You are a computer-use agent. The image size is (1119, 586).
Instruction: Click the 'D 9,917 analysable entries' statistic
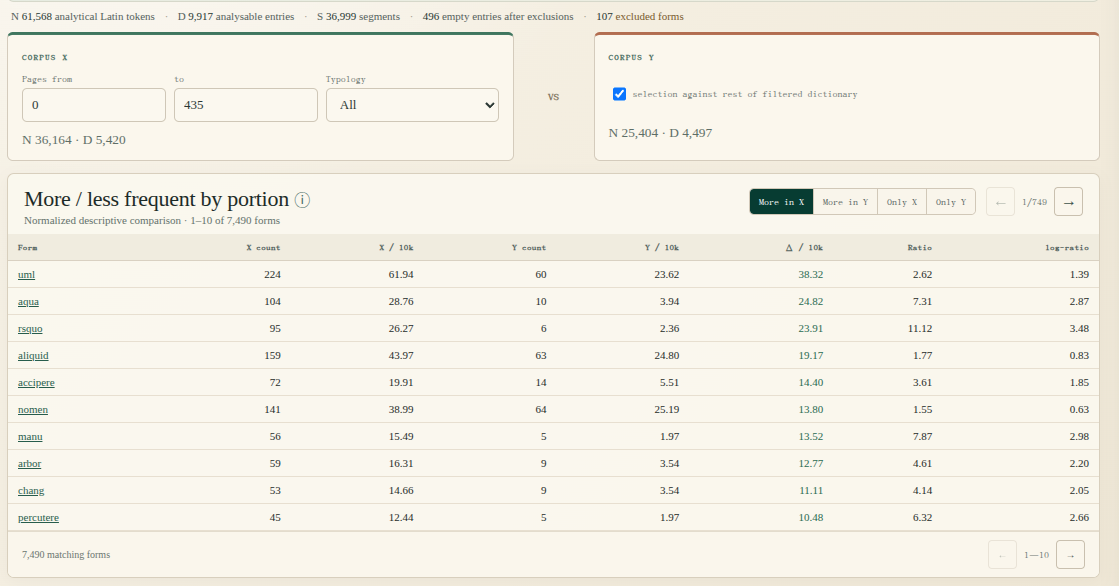click(236, 16)
